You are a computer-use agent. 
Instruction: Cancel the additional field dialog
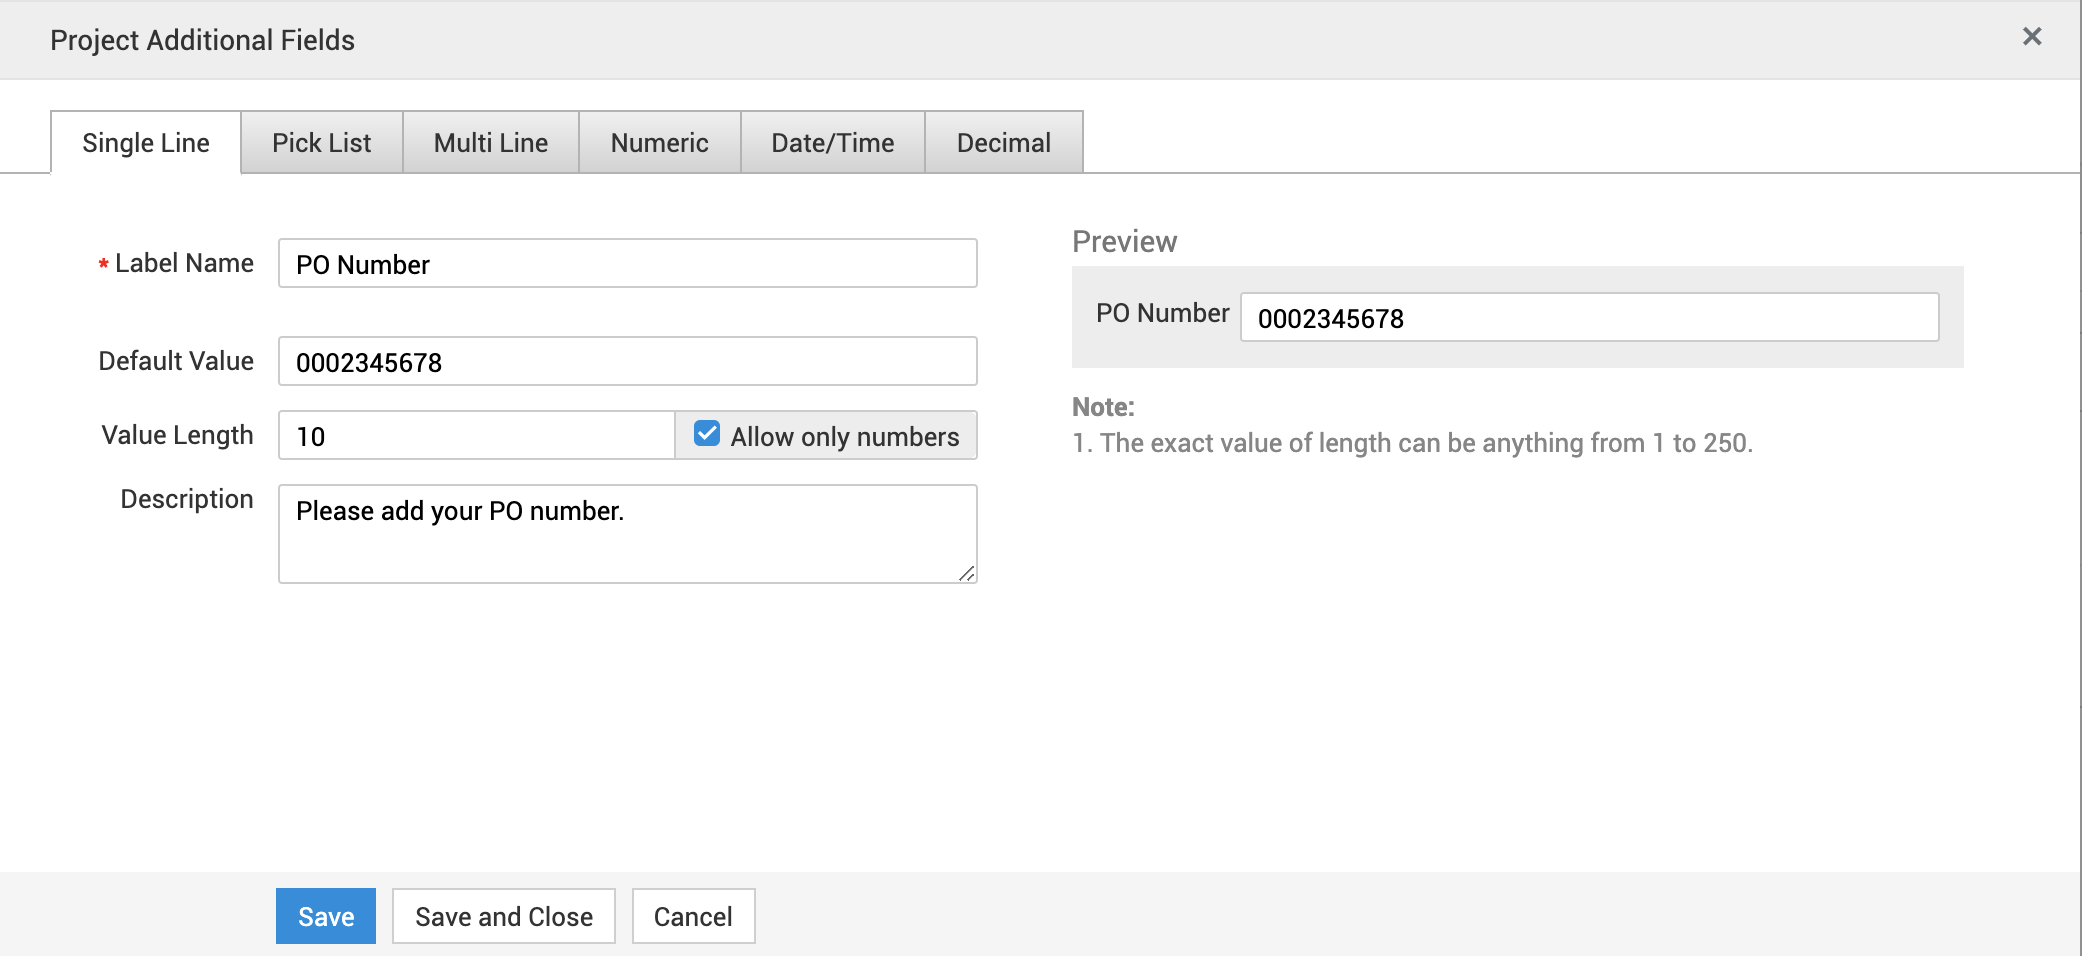693,917
